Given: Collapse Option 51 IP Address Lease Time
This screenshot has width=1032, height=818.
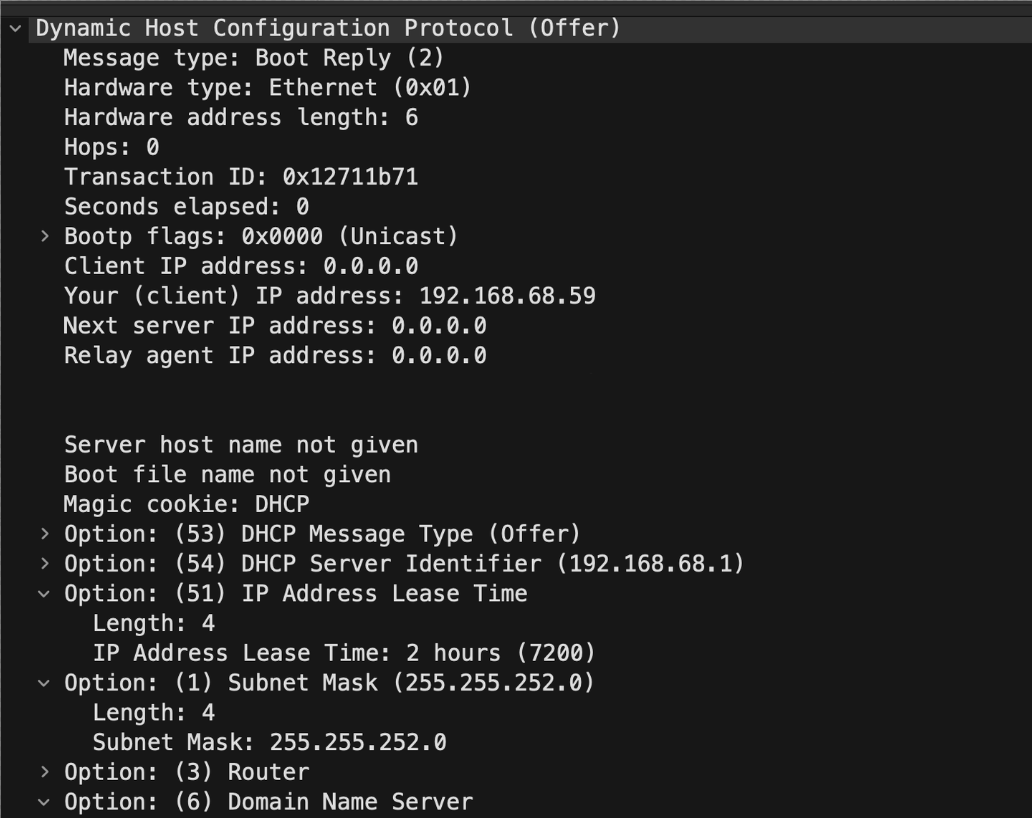Looking at the screenshot, I should pyautogui.click(x=43, y=594).
